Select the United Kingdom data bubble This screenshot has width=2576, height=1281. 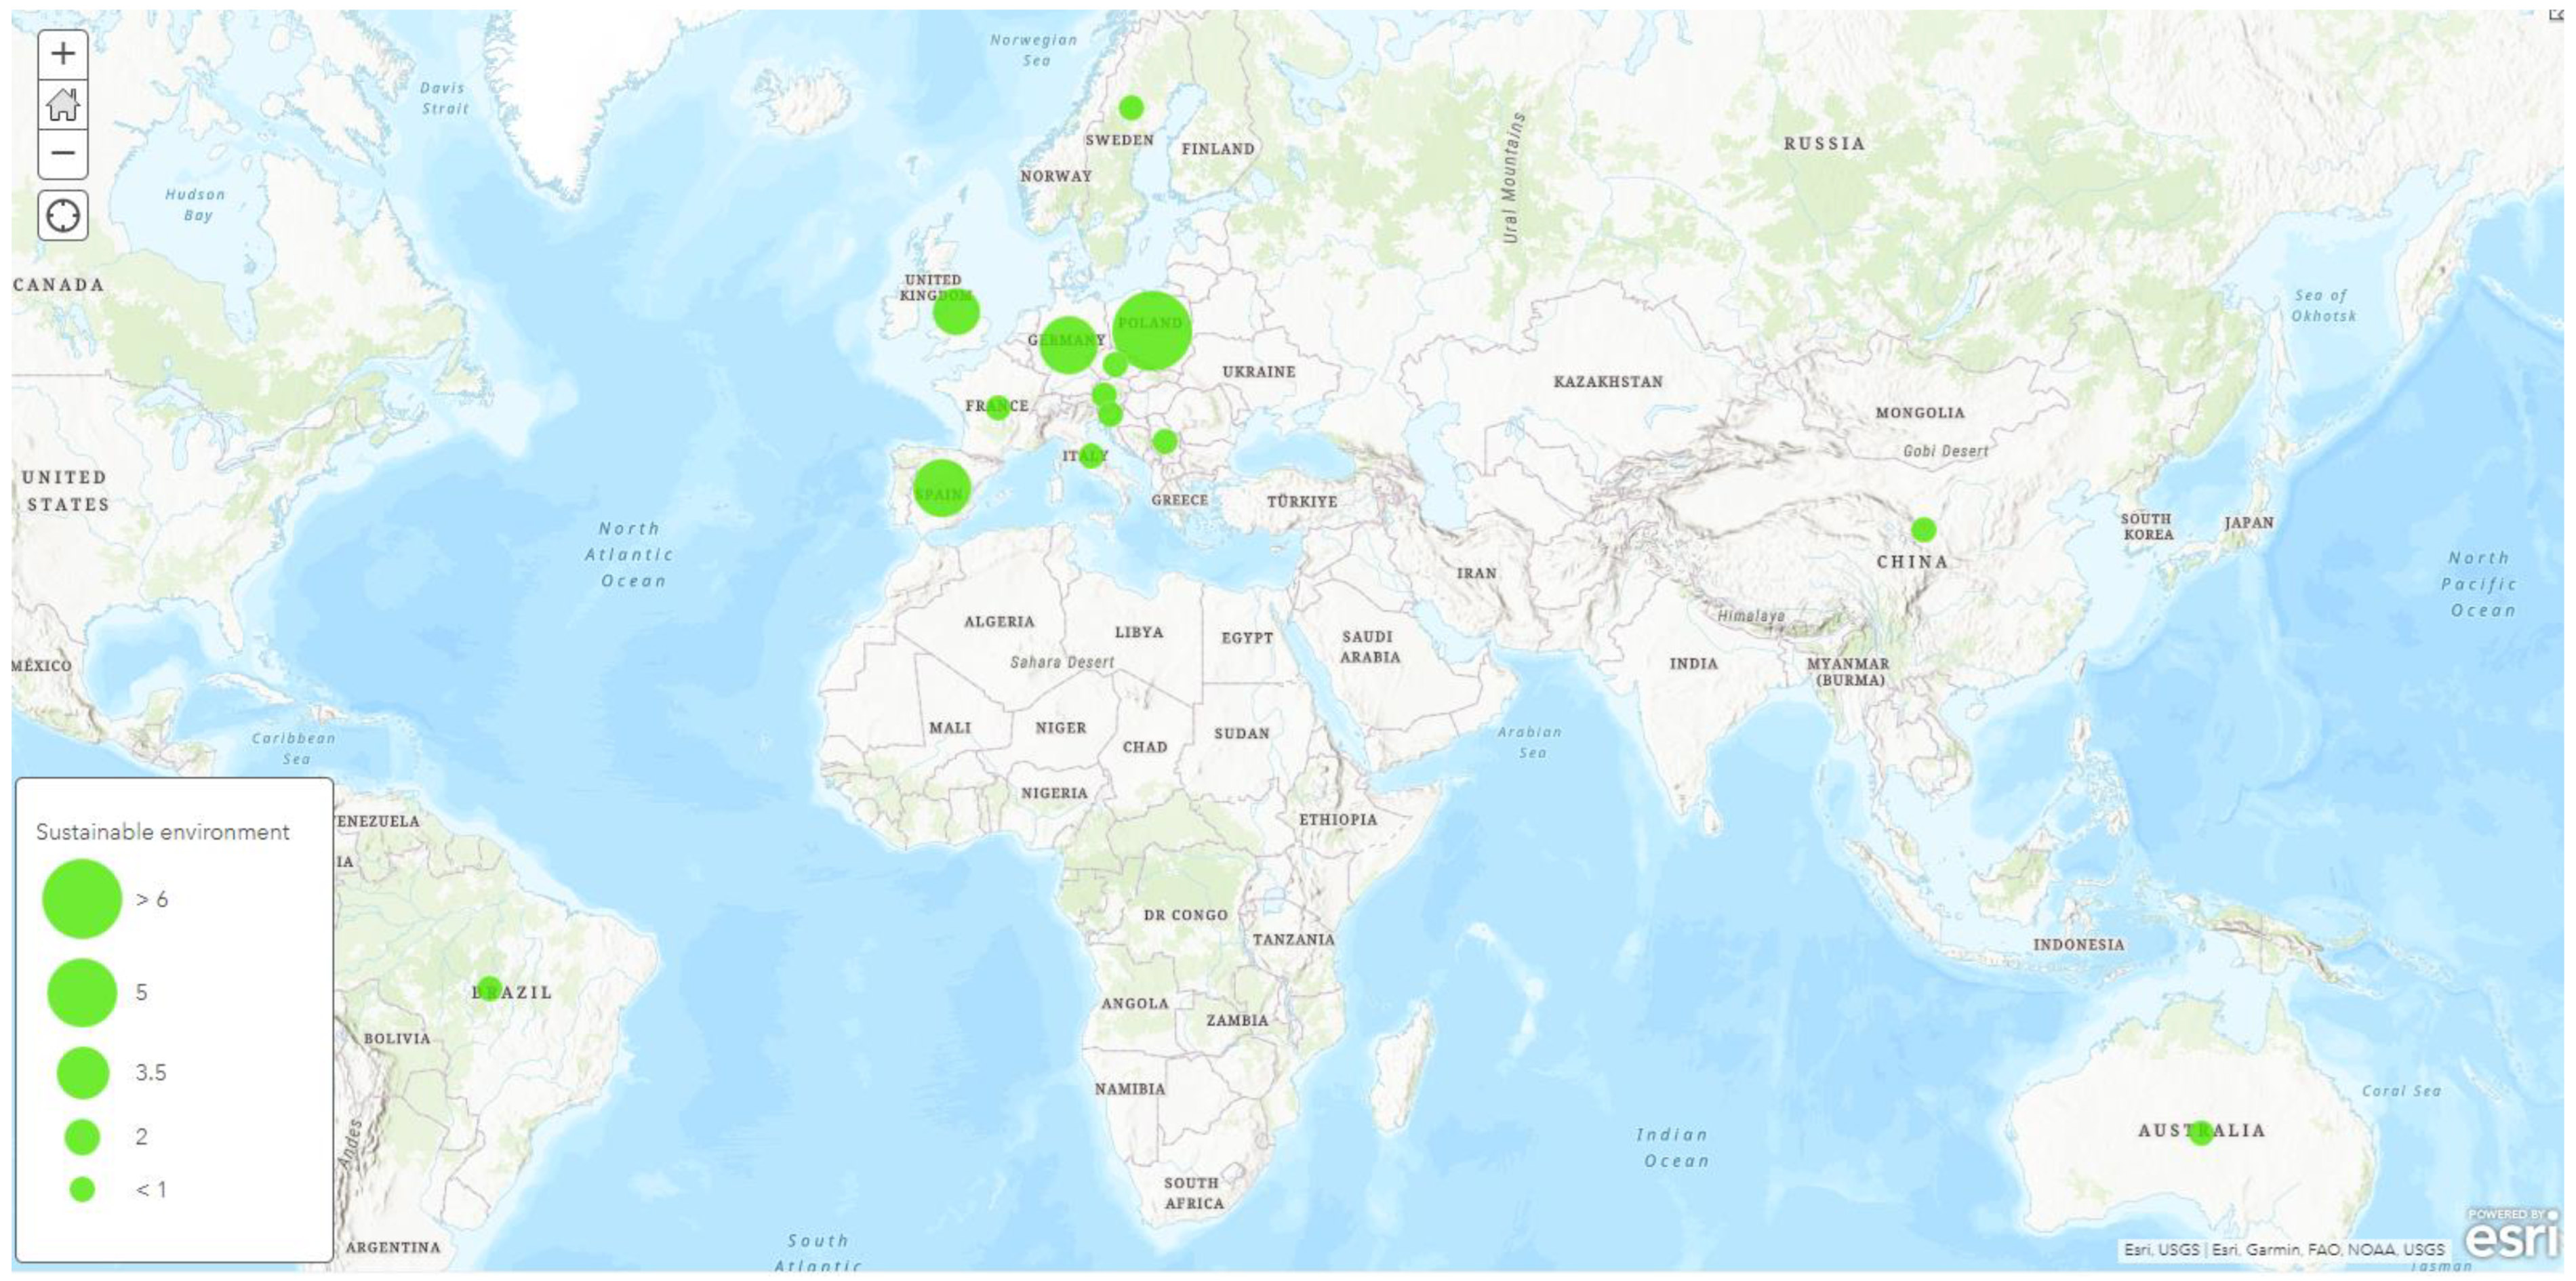point(956,312)
